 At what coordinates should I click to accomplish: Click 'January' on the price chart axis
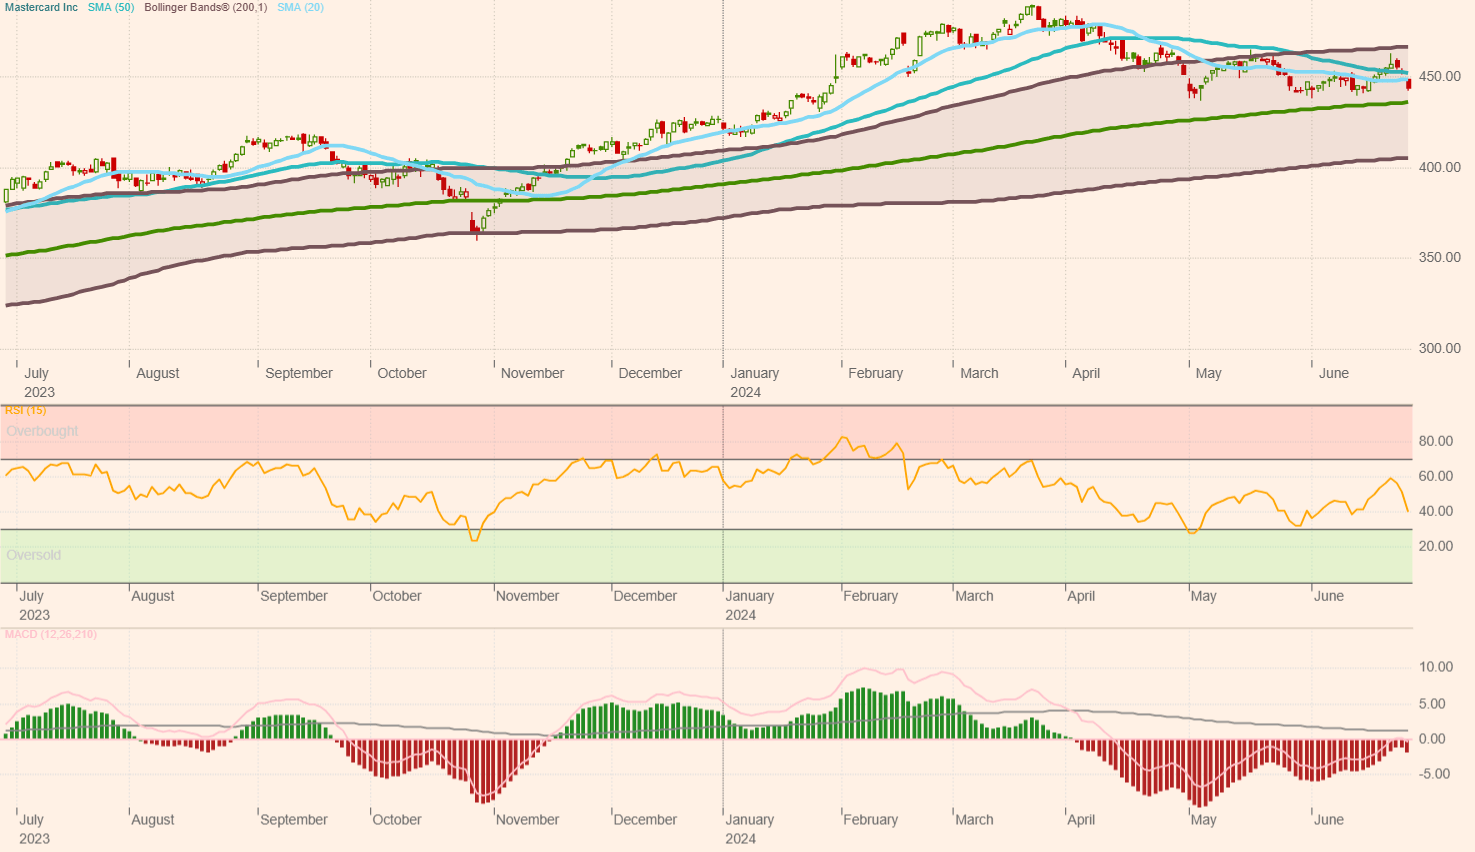click(x=755, y=373)
